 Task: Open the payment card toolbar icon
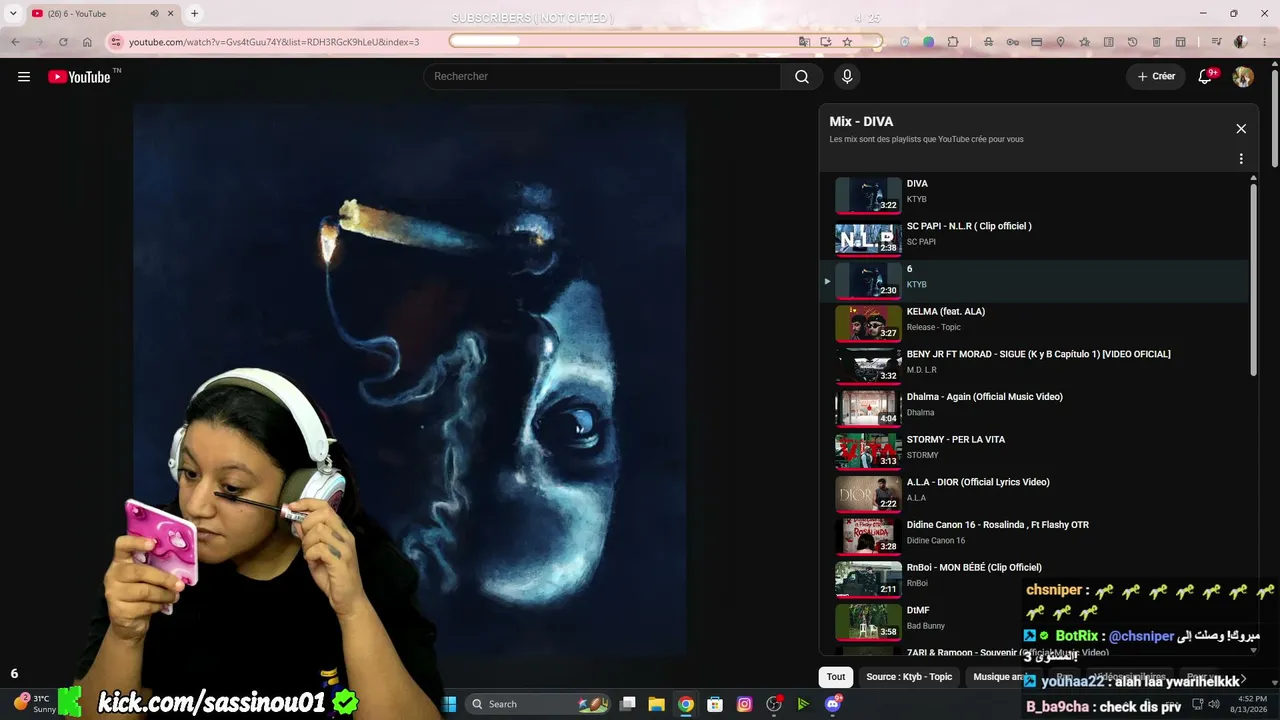pos(1036,42)
